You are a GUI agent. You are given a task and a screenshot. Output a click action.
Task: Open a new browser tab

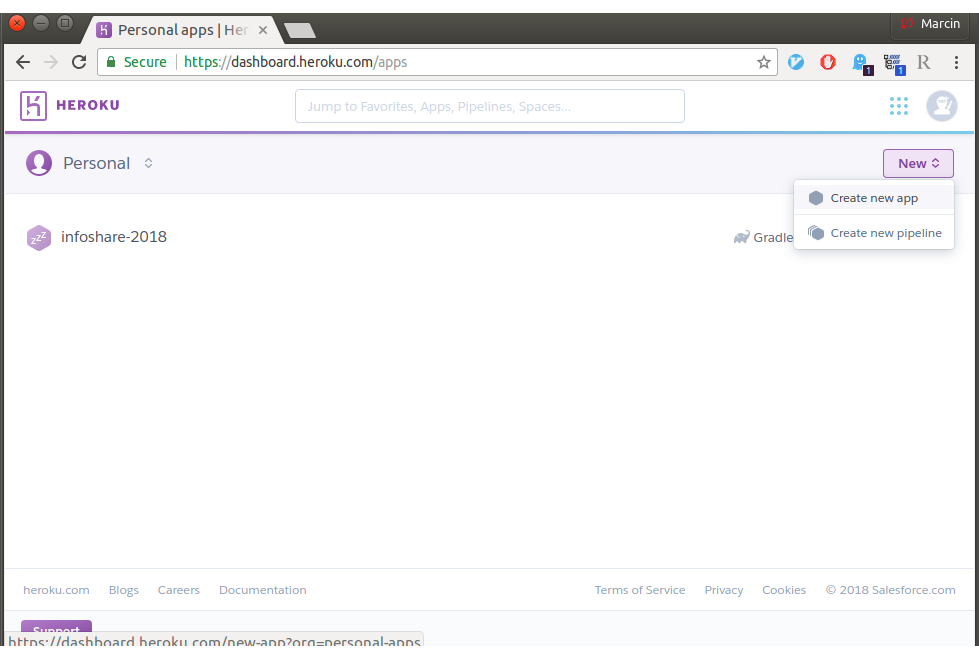click(x=300, y=30)
